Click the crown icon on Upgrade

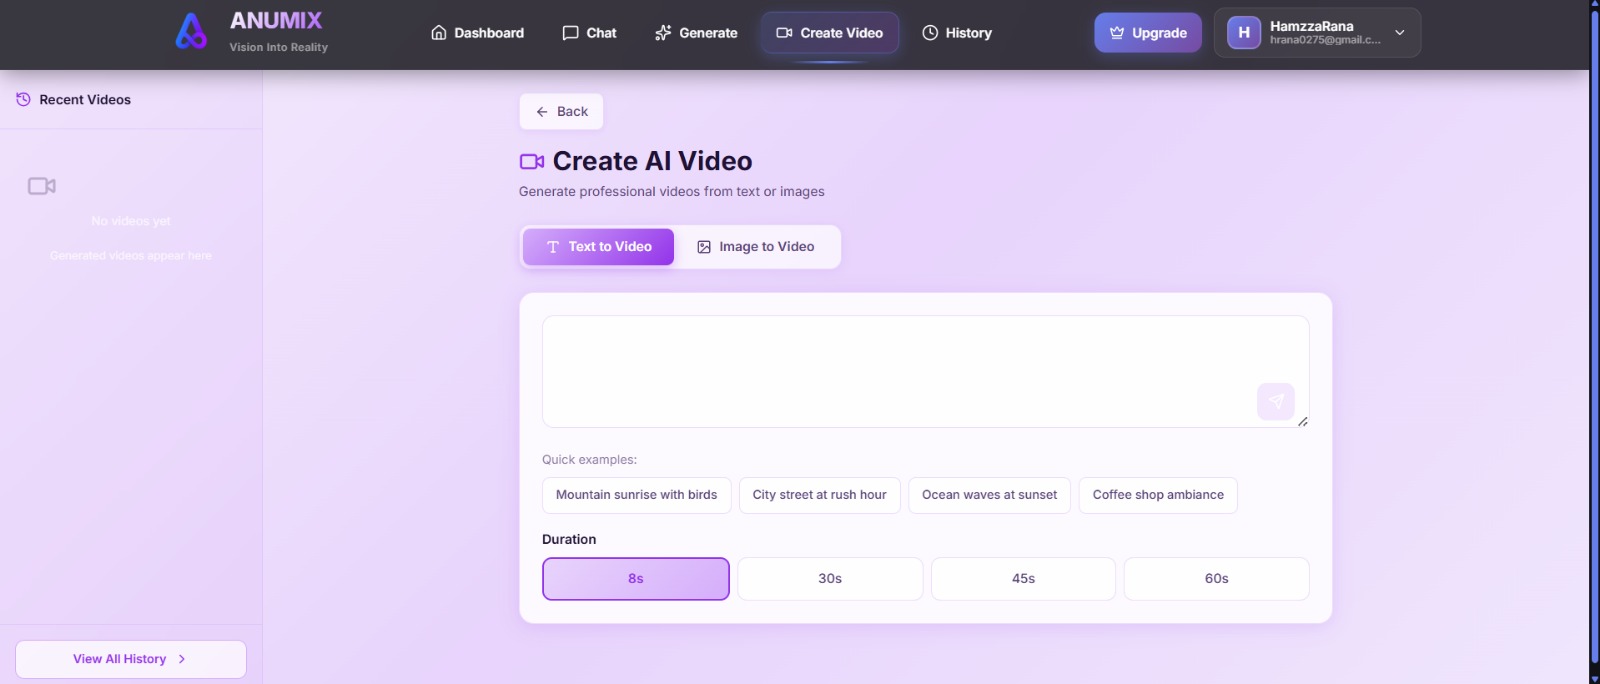1117,33
